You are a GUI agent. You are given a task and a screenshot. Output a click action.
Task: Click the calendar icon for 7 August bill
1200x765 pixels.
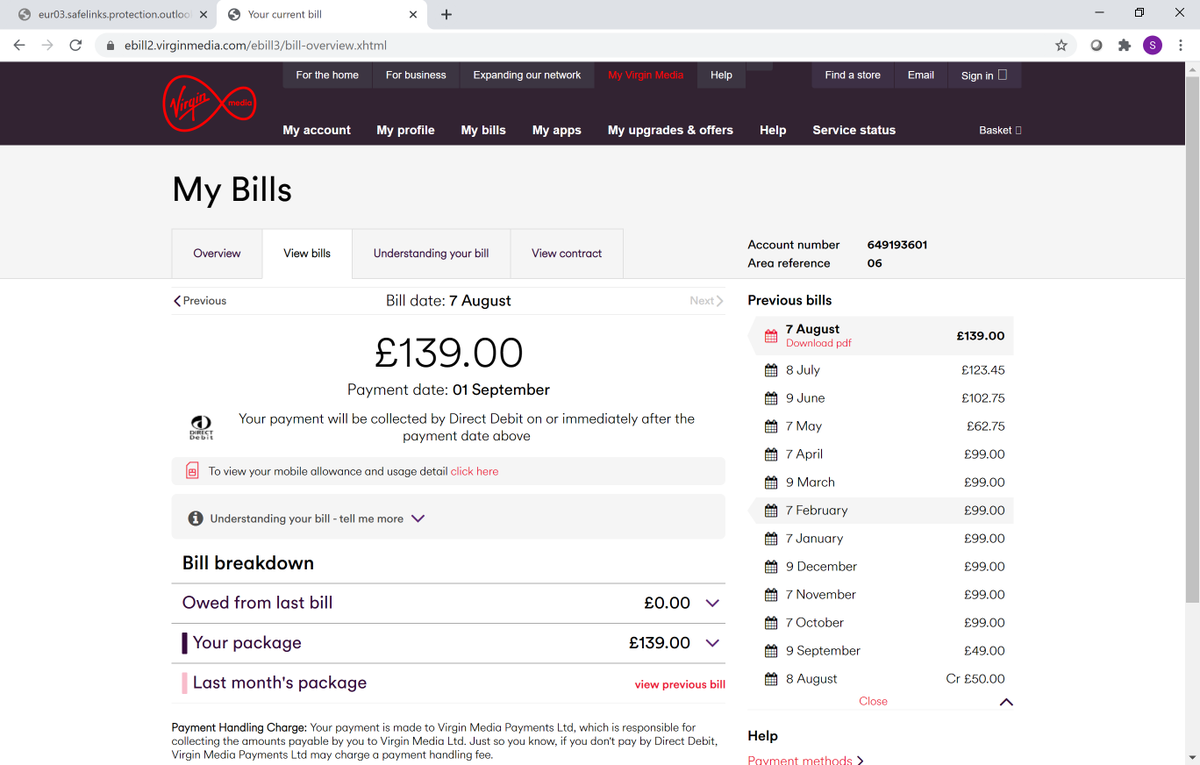pyautogui.click(x=771, y=336)
